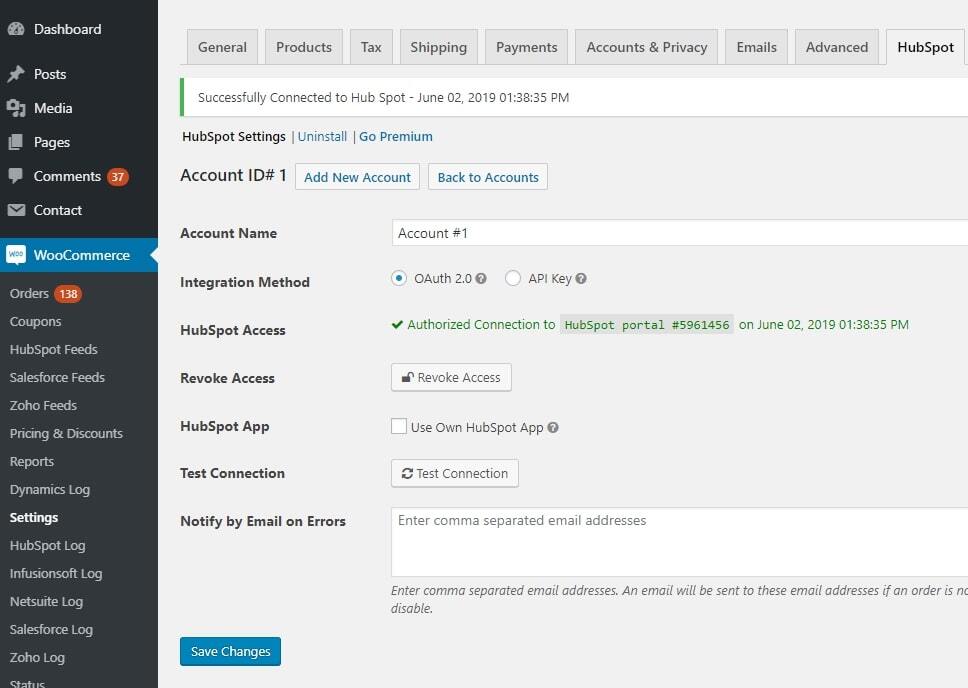968x688 pixels.
Task: Click the Add New Account button
Action: pos(357,177)
